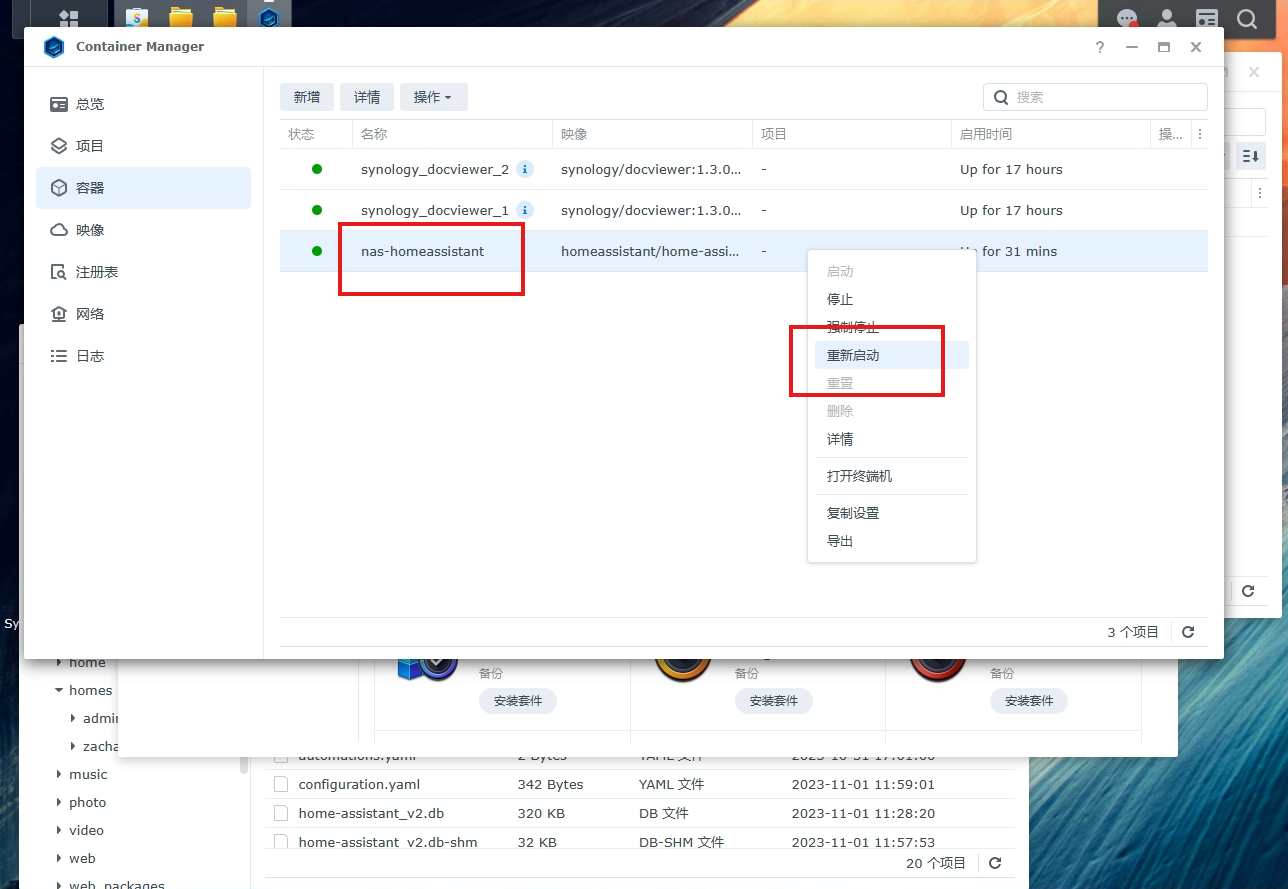
Task: Open column options menu in container table header
Action: 1200,134
